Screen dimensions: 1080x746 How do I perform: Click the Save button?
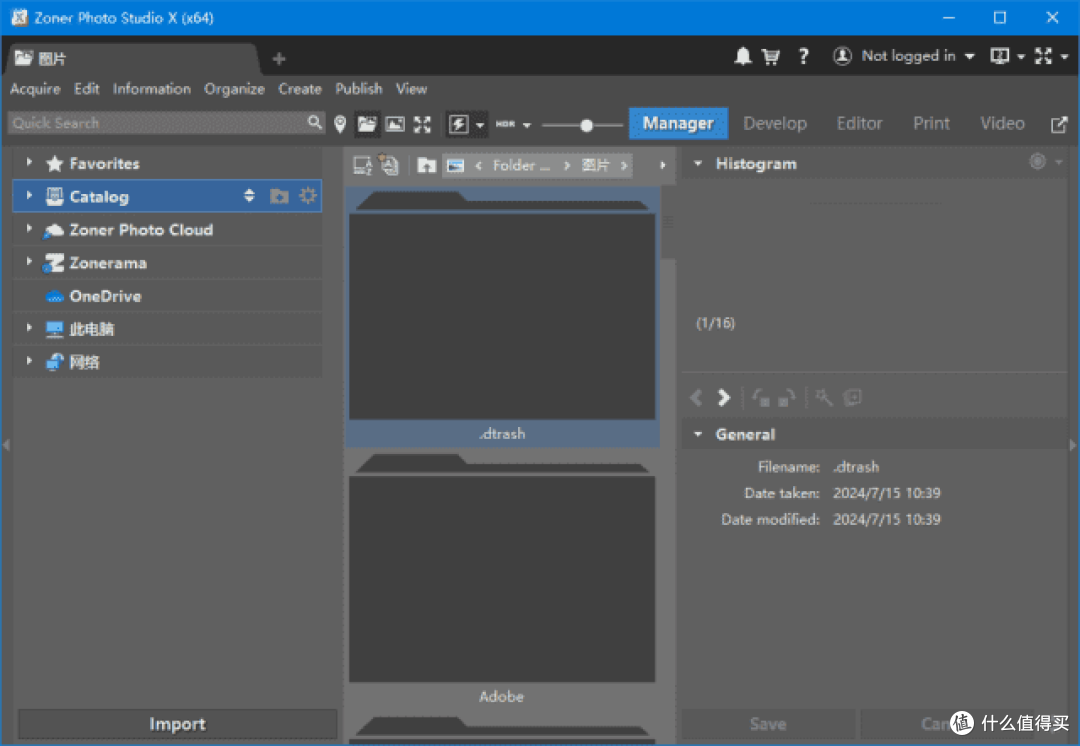click(x=768, y=724)
